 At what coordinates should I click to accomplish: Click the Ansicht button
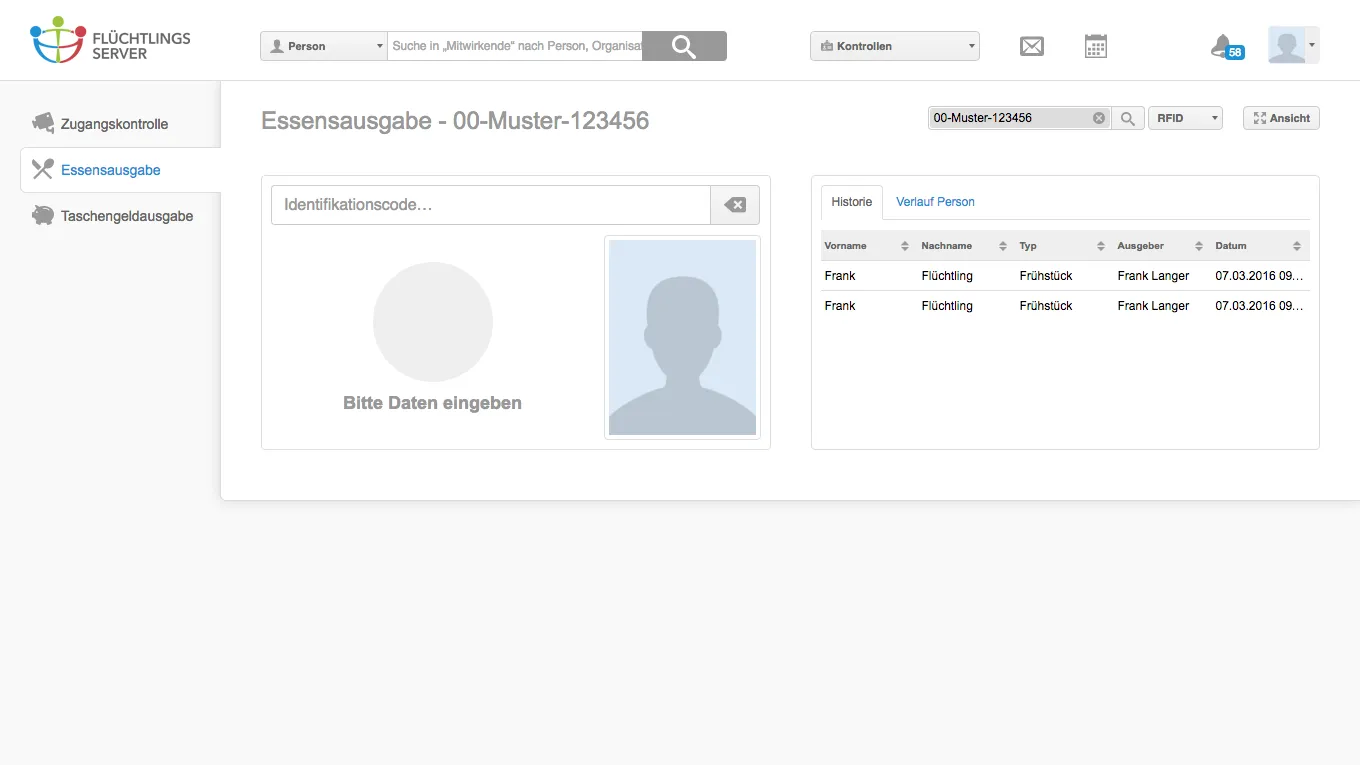[1281, 118]
